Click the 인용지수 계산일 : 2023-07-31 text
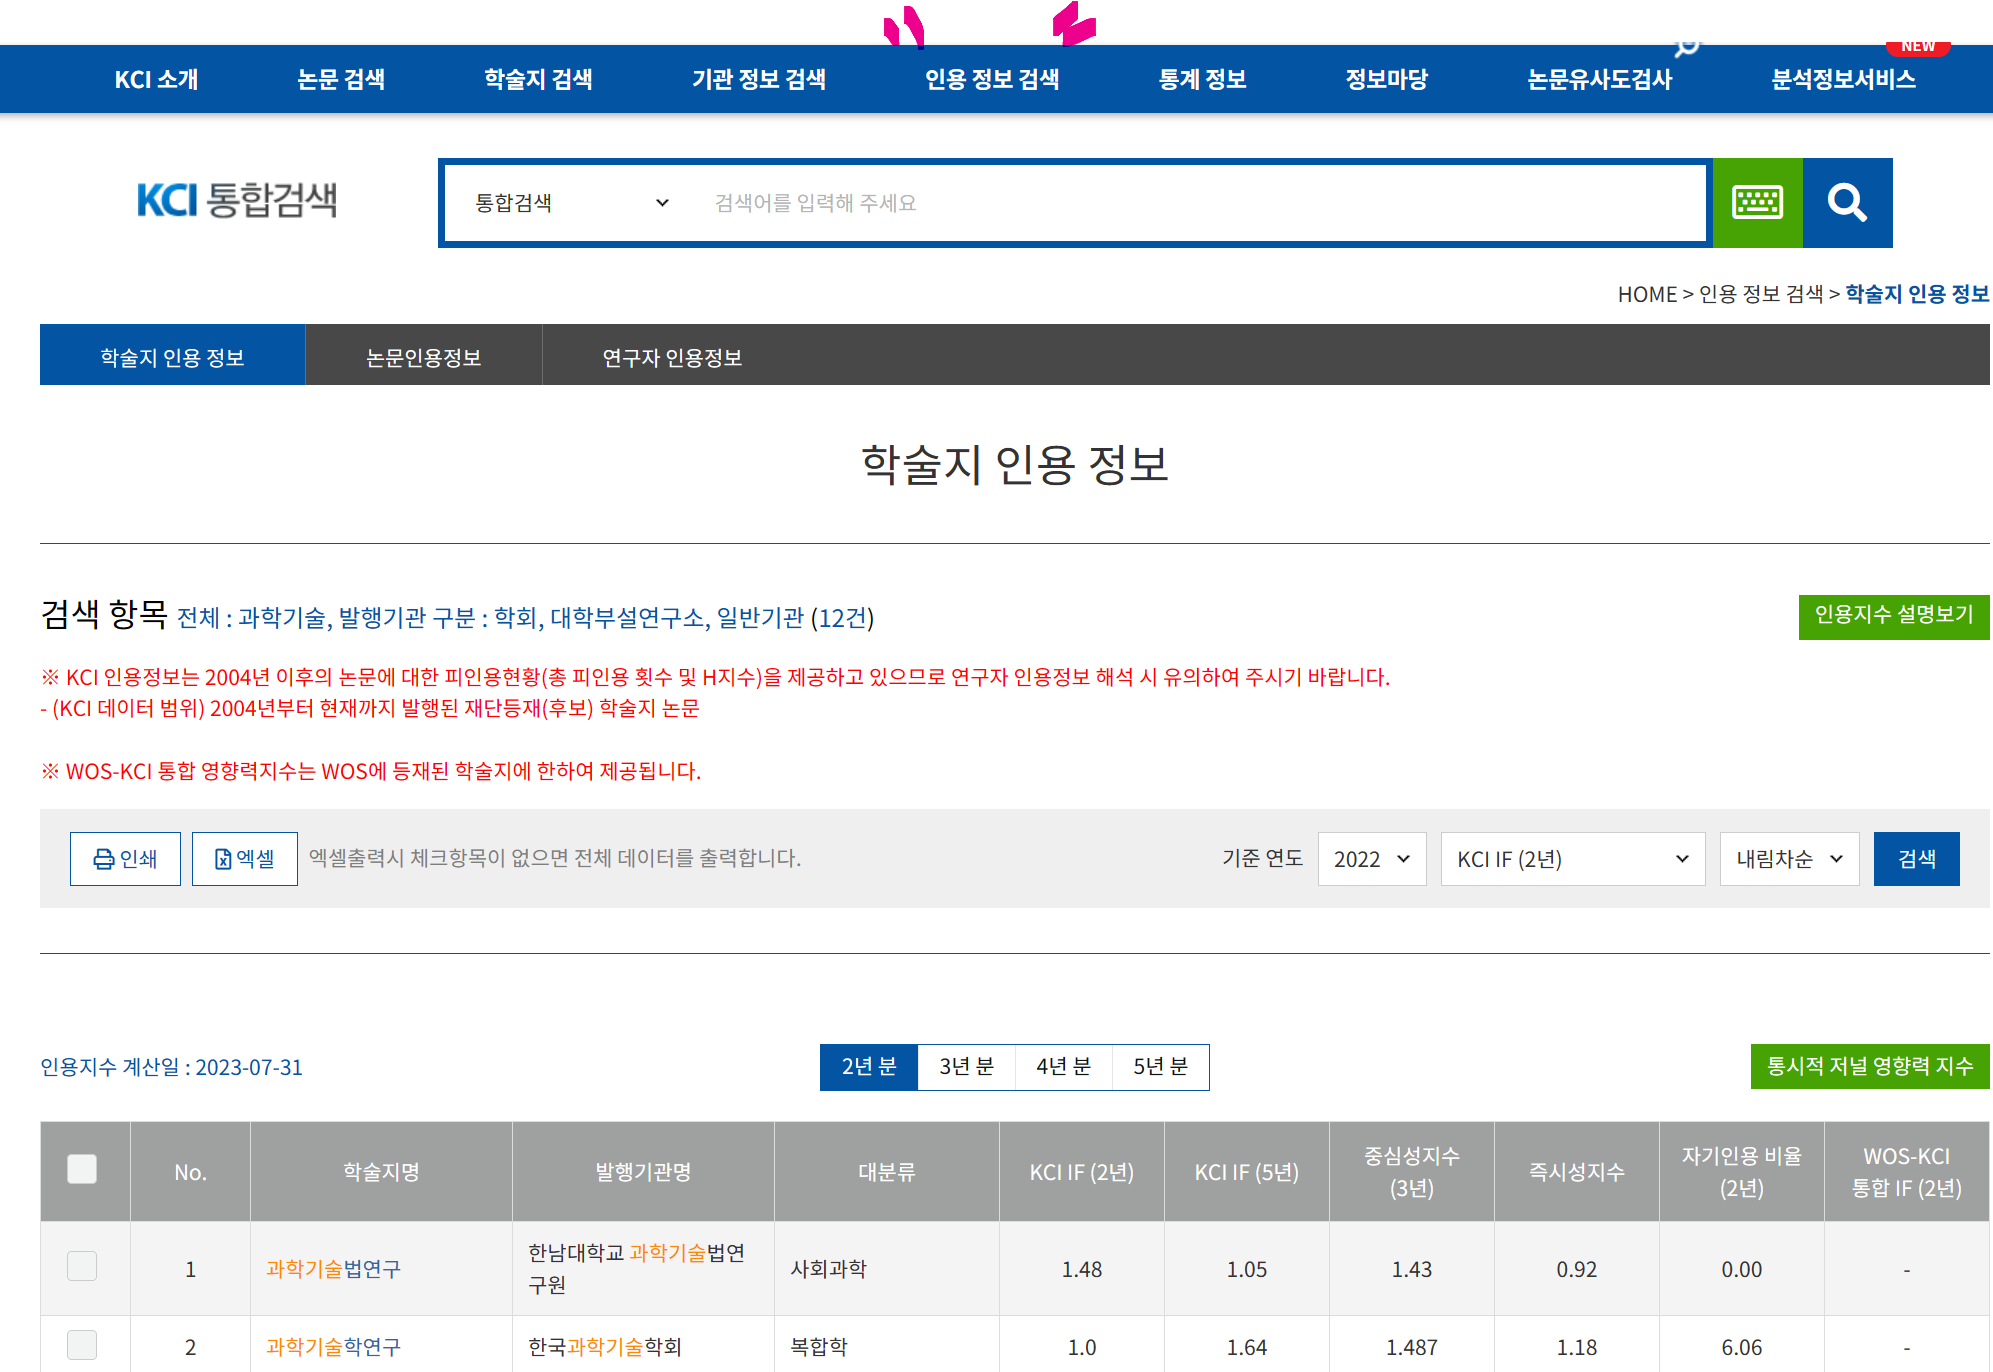 coord(171,1067)
